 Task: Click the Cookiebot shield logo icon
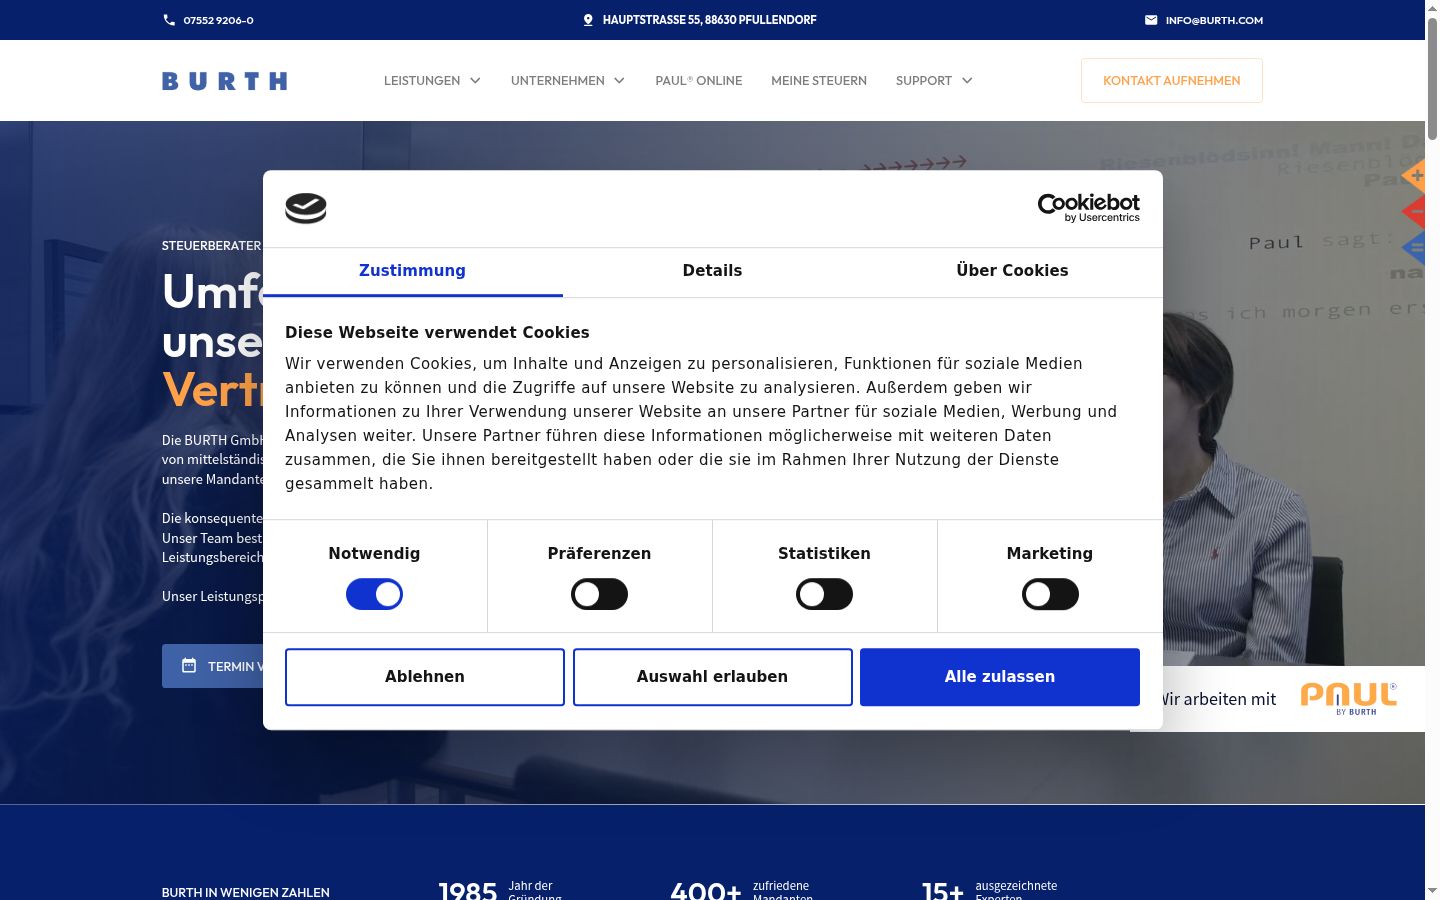click(306, 208)
